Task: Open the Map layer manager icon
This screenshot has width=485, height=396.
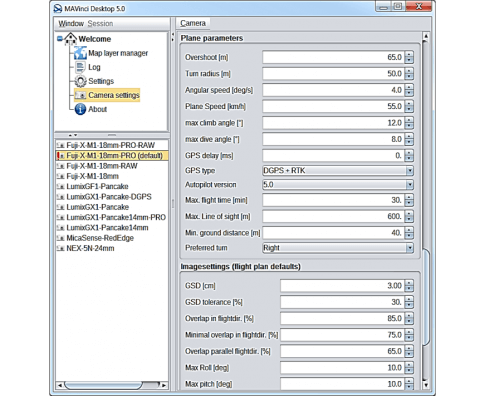Action: pos(80,53)
